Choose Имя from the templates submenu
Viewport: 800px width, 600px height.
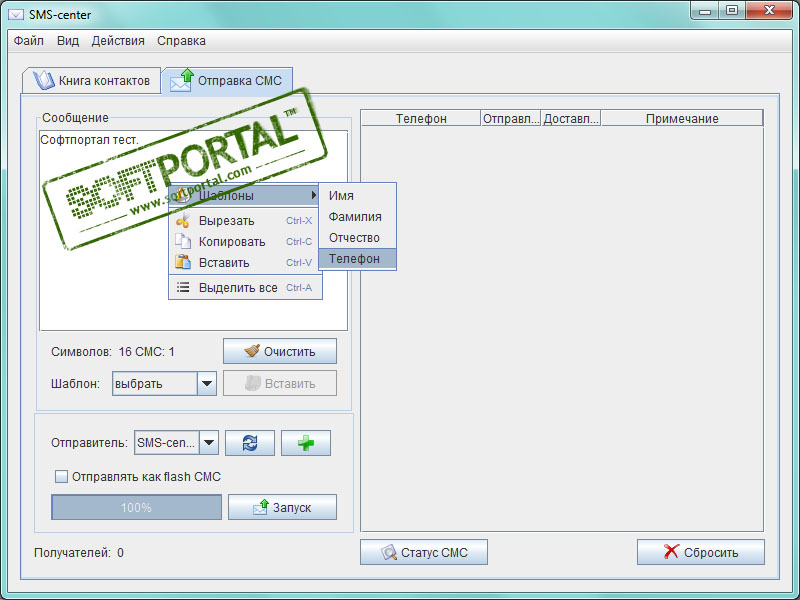tap(357, 195)
